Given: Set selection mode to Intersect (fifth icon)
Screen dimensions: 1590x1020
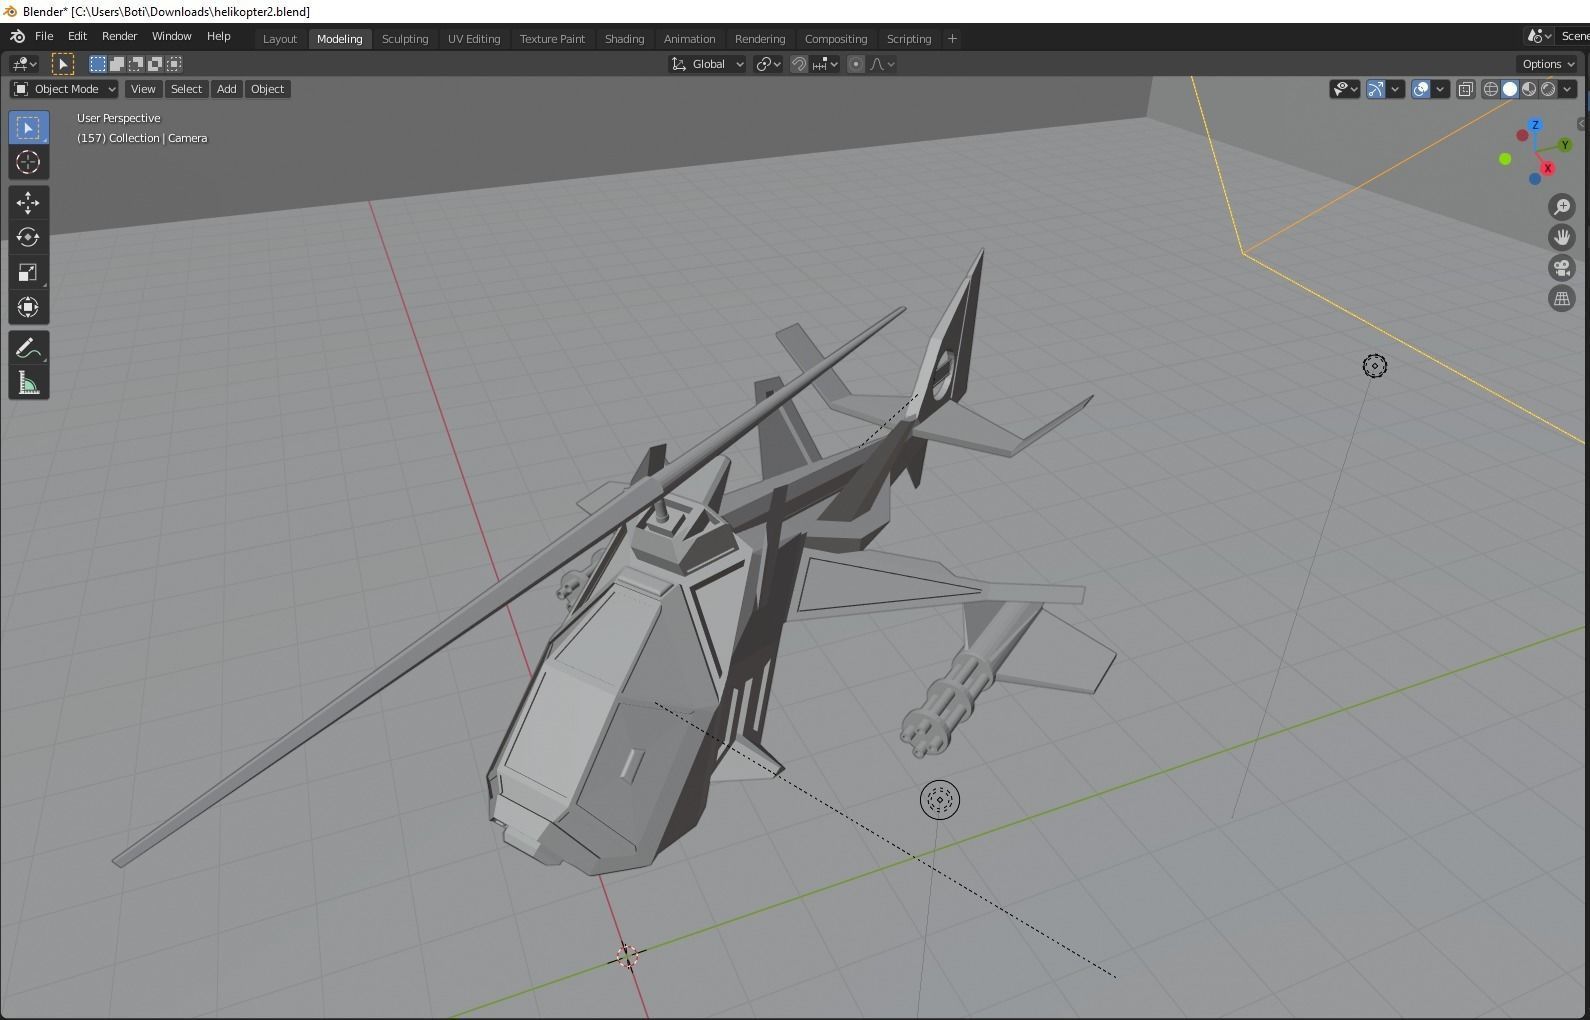Looking at the screenshot, I should 174,64.
